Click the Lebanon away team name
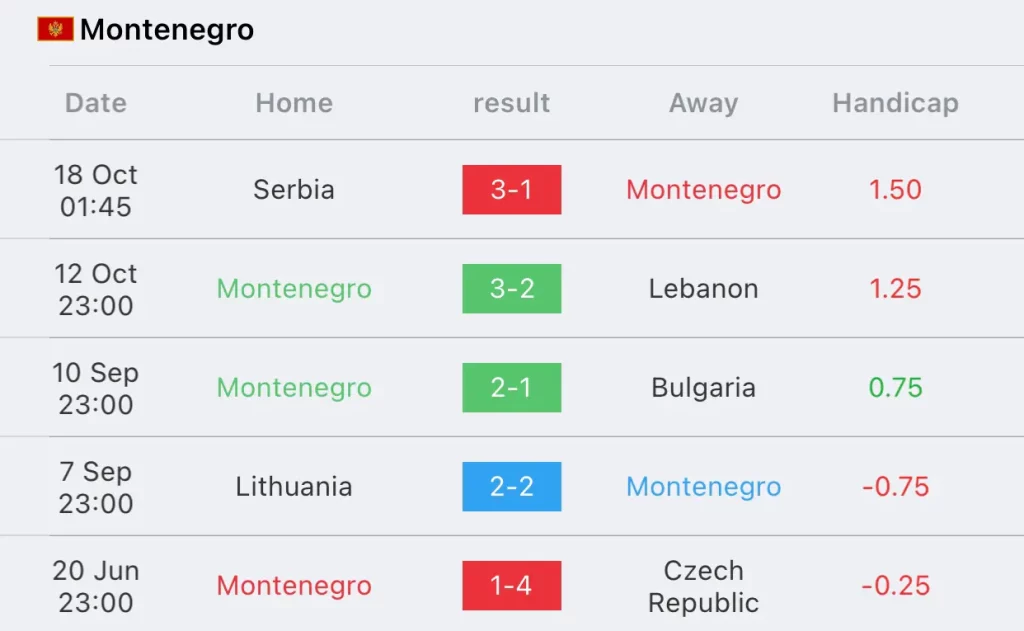The width and height of the screenshot is (1024, 631). (x=703, y=289)
